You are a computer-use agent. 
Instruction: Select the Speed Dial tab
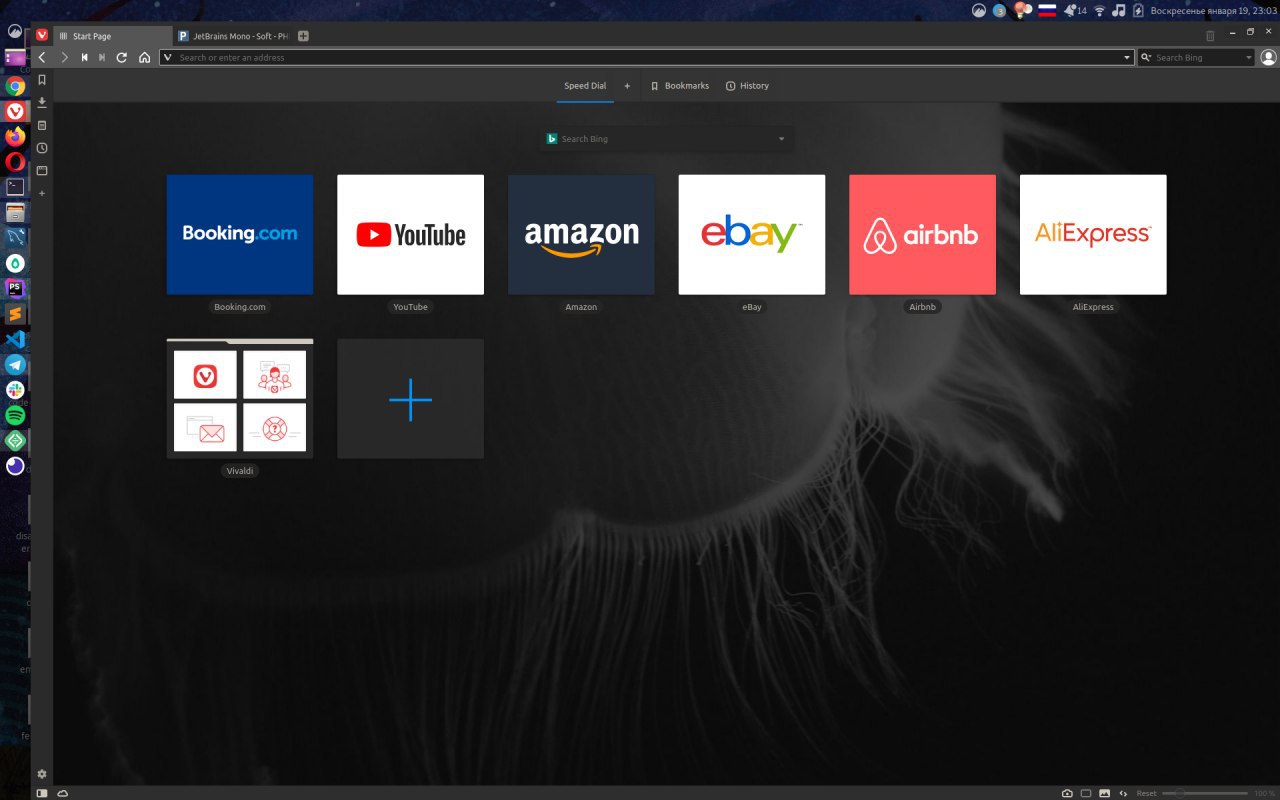click(585, 86)
